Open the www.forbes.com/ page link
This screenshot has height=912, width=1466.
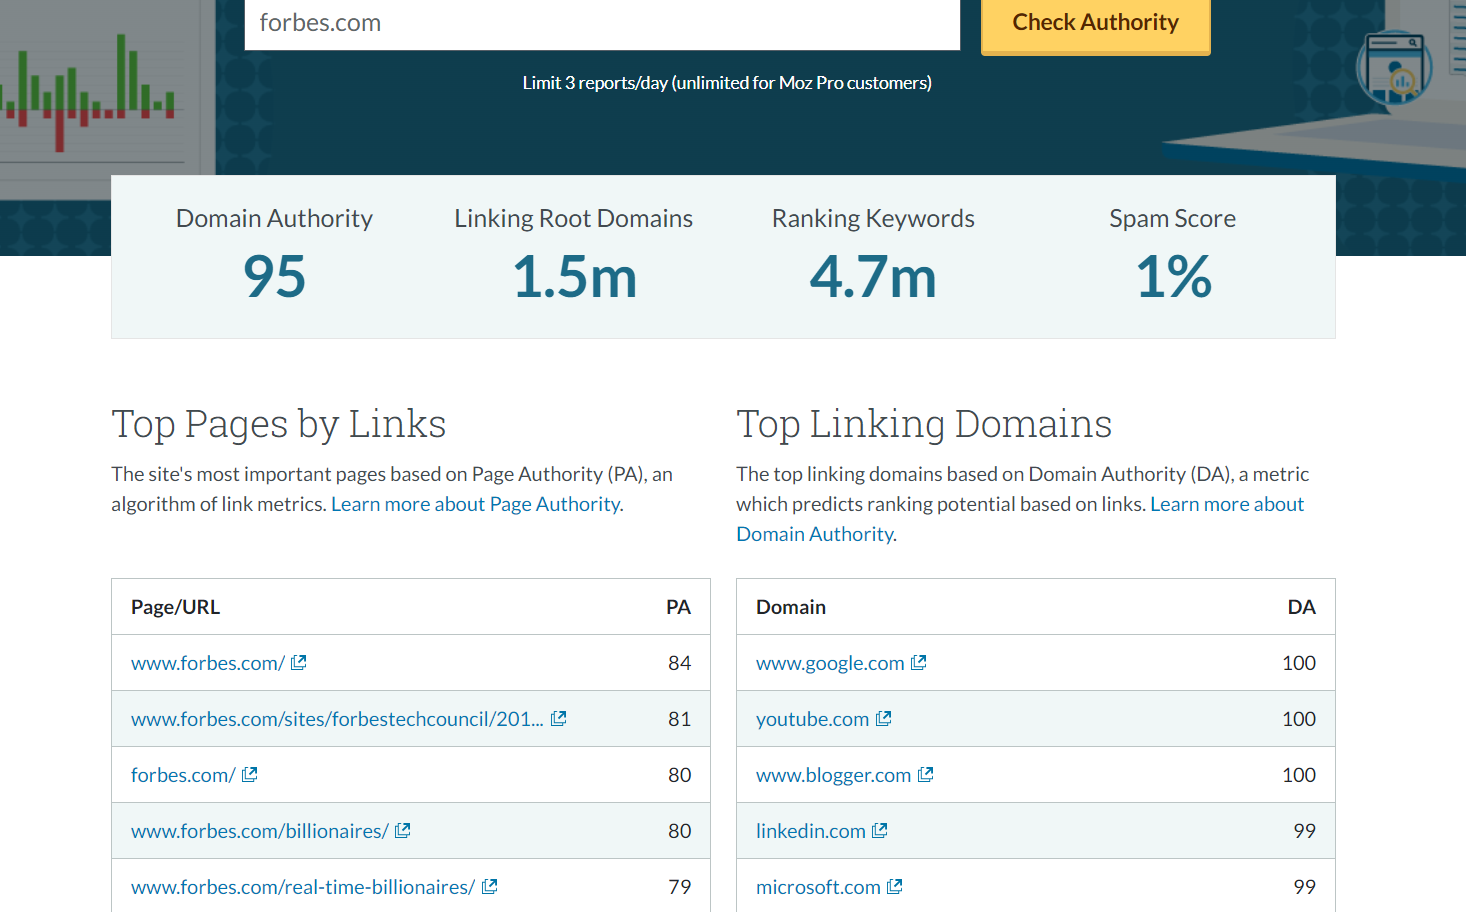coord(208,663)
